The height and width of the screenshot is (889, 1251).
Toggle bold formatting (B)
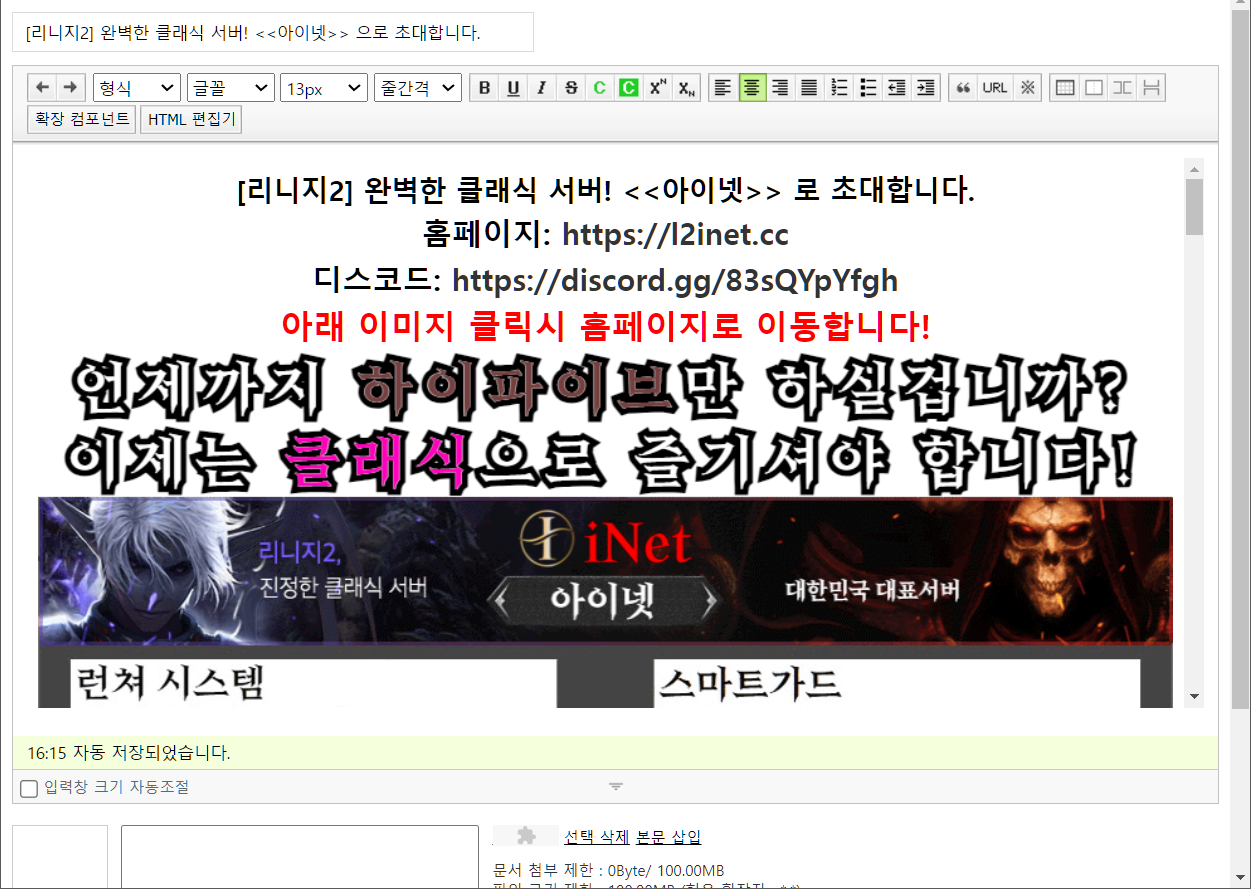485,88
